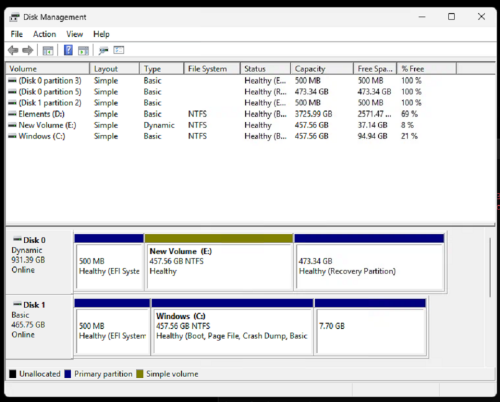Open the Help menu

tap(101, 34)
